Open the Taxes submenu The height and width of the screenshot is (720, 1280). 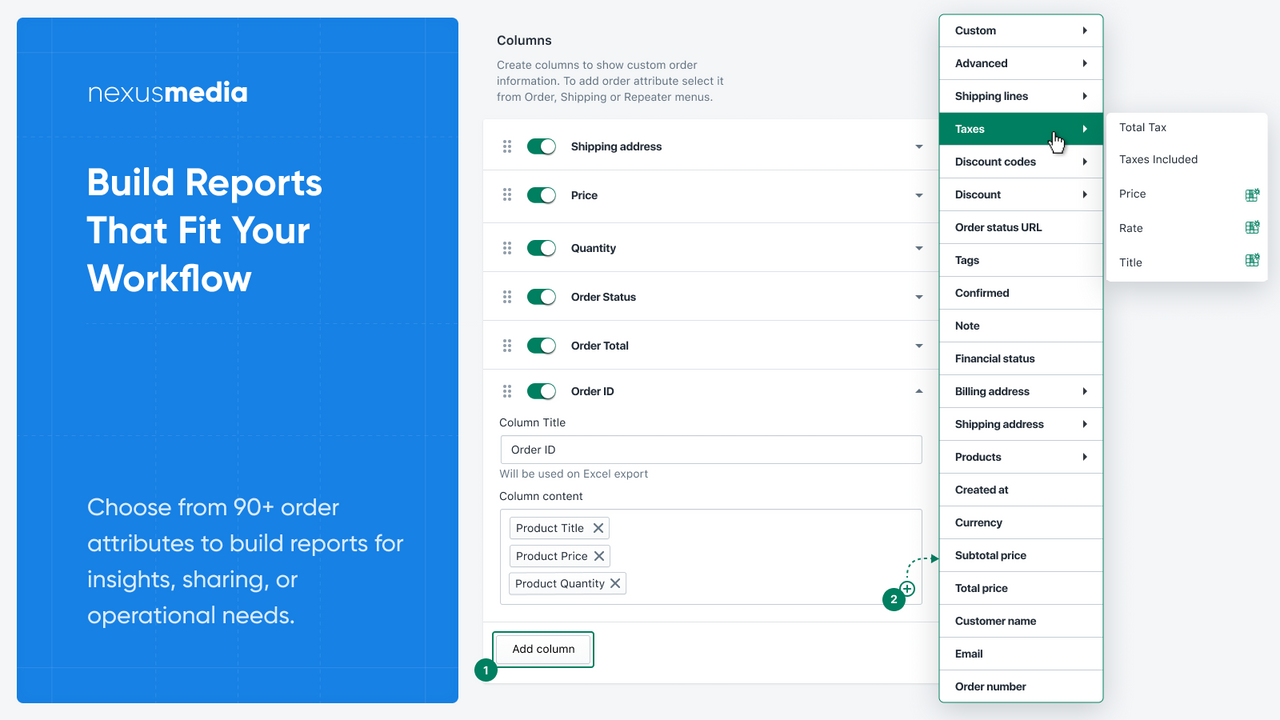pyautogui.click(x=1021, y=129)
